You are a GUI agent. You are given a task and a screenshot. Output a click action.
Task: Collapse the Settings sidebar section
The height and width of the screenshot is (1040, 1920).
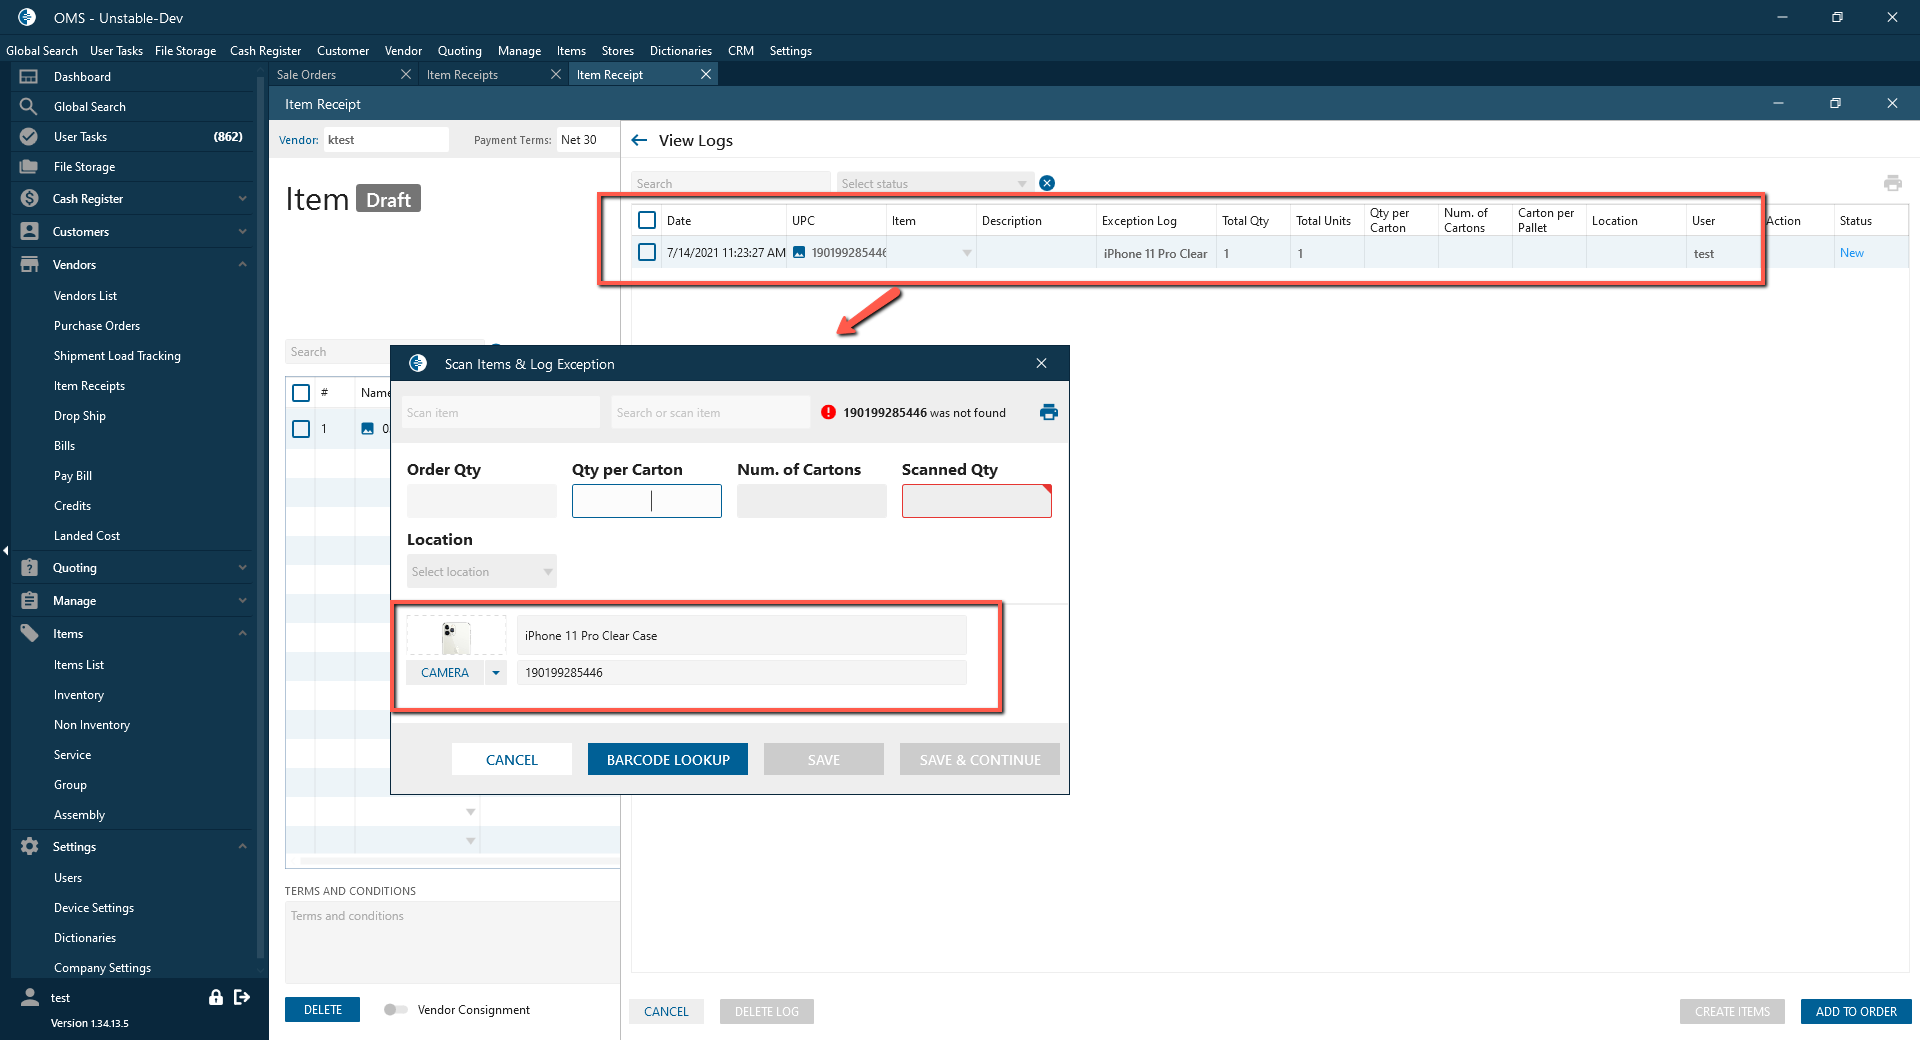(242, 847)
